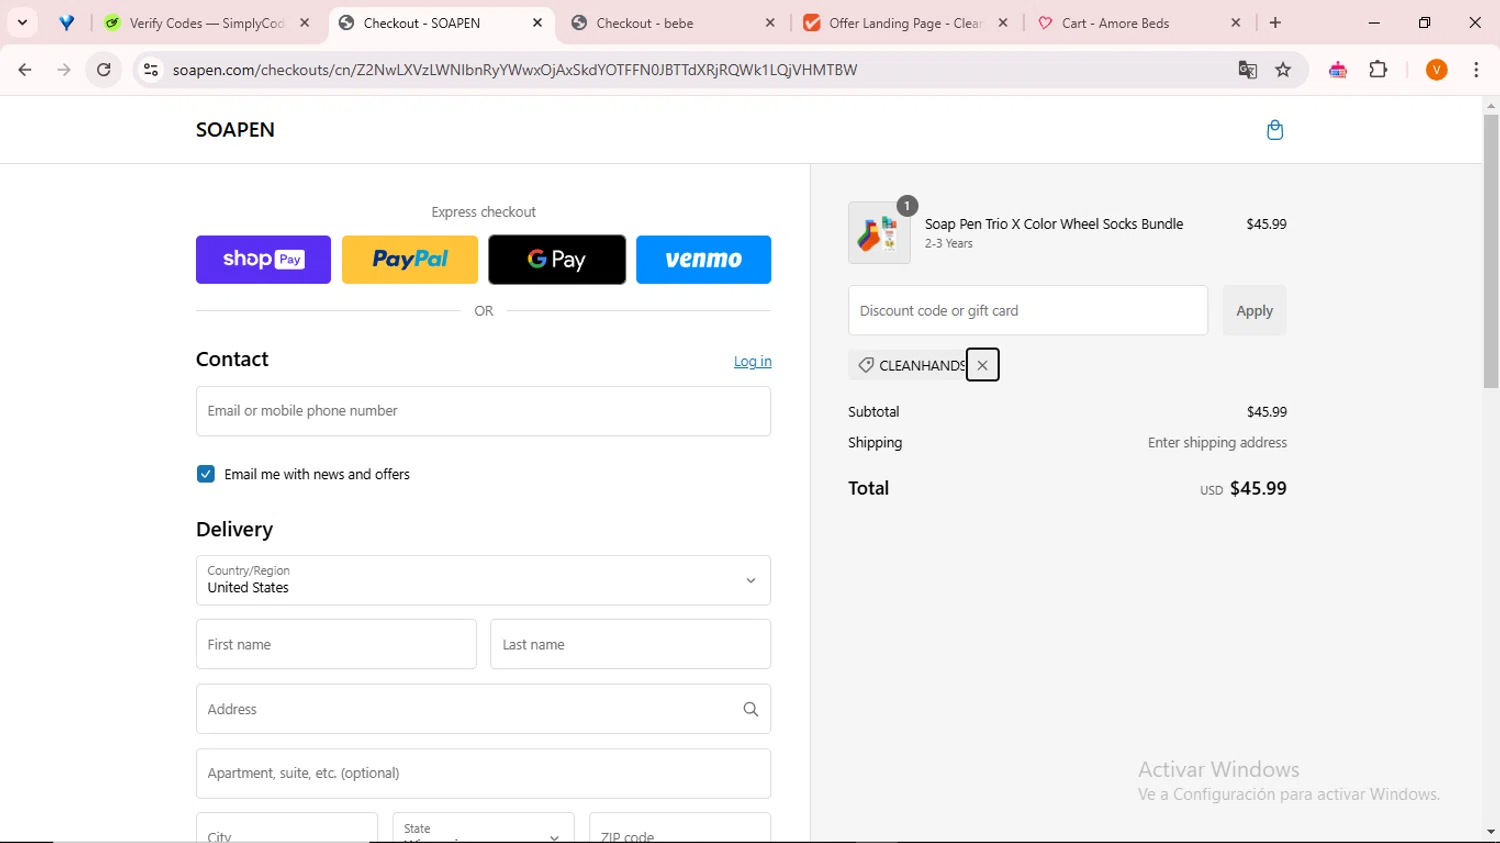
Task: Click the page vertical scrollbar thumb
Action: point(1491,251)
